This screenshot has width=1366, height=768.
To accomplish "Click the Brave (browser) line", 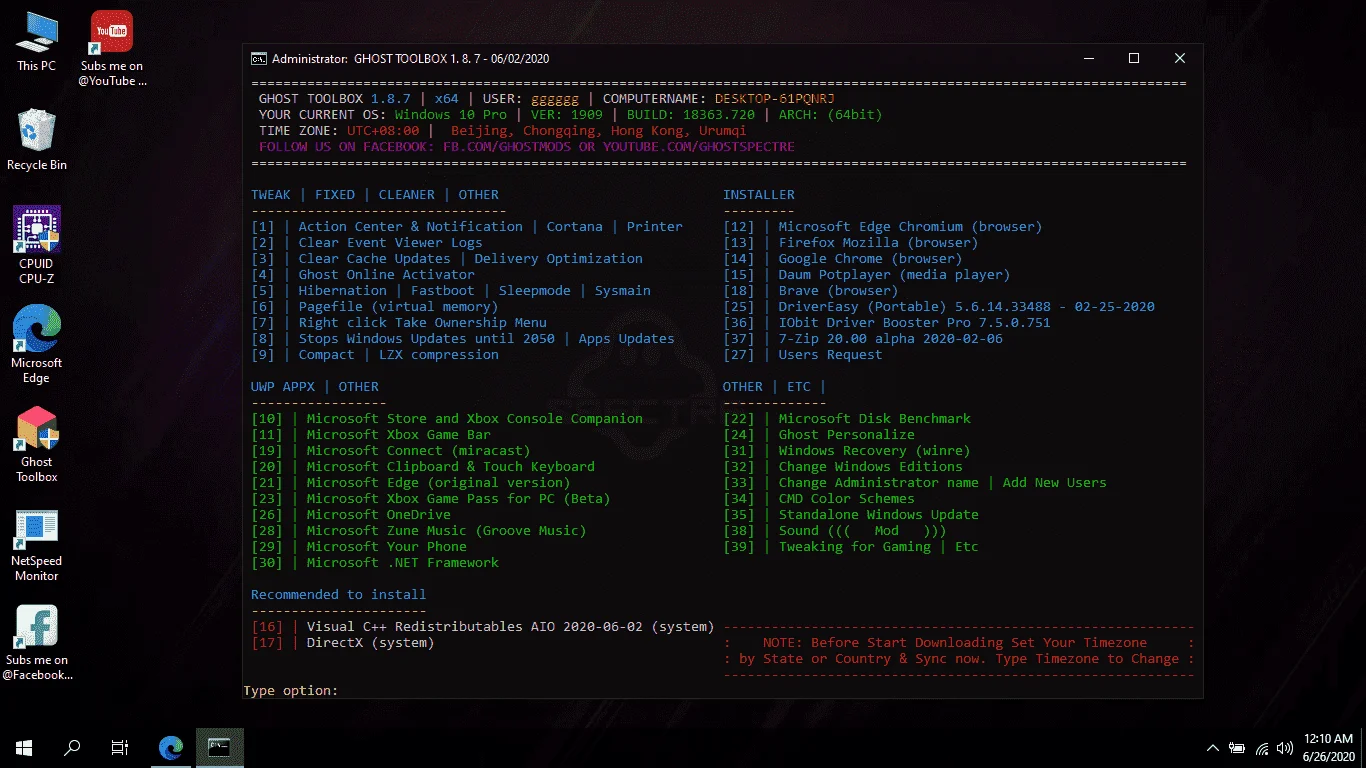I will tap(811, 291).
